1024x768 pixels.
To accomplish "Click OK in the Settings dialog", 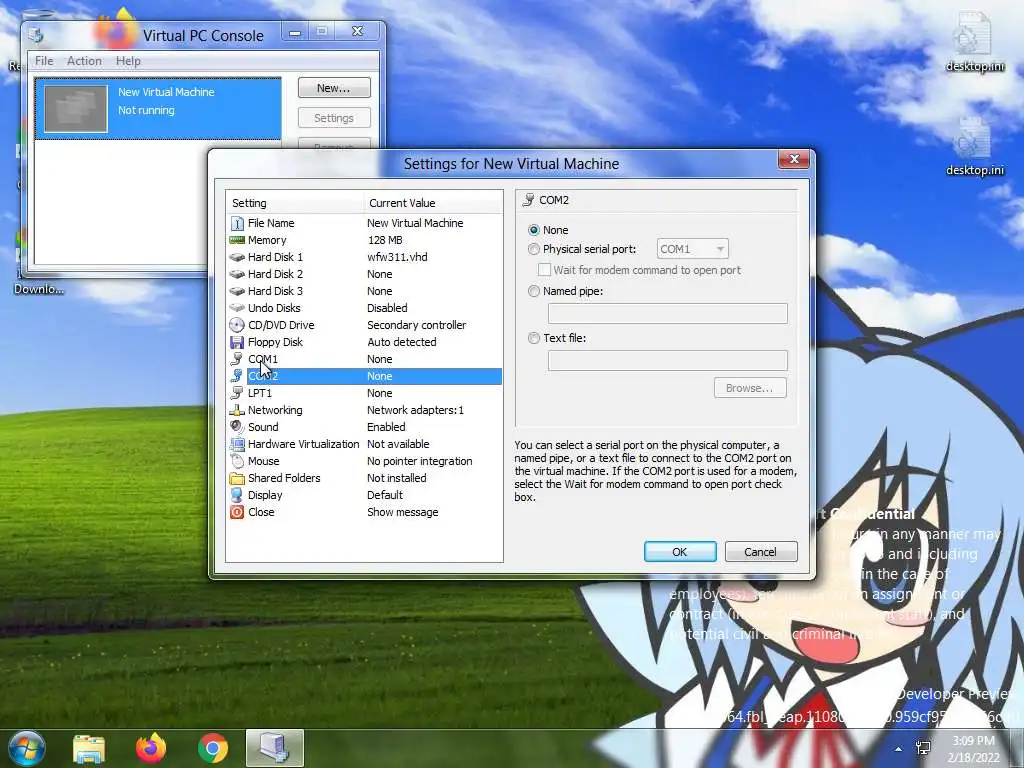I will tap(680, 552).
